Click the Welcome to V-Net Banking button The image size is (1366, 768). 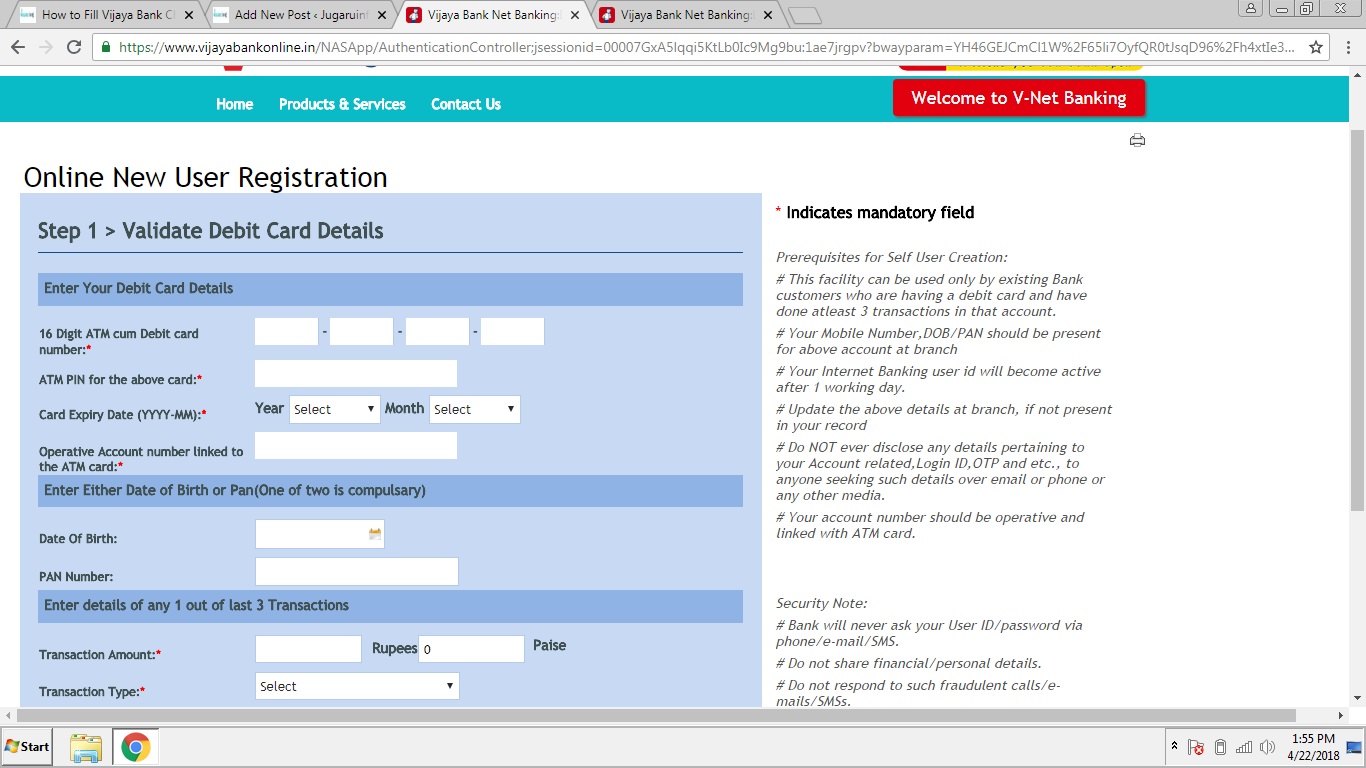click(1019, 98)
